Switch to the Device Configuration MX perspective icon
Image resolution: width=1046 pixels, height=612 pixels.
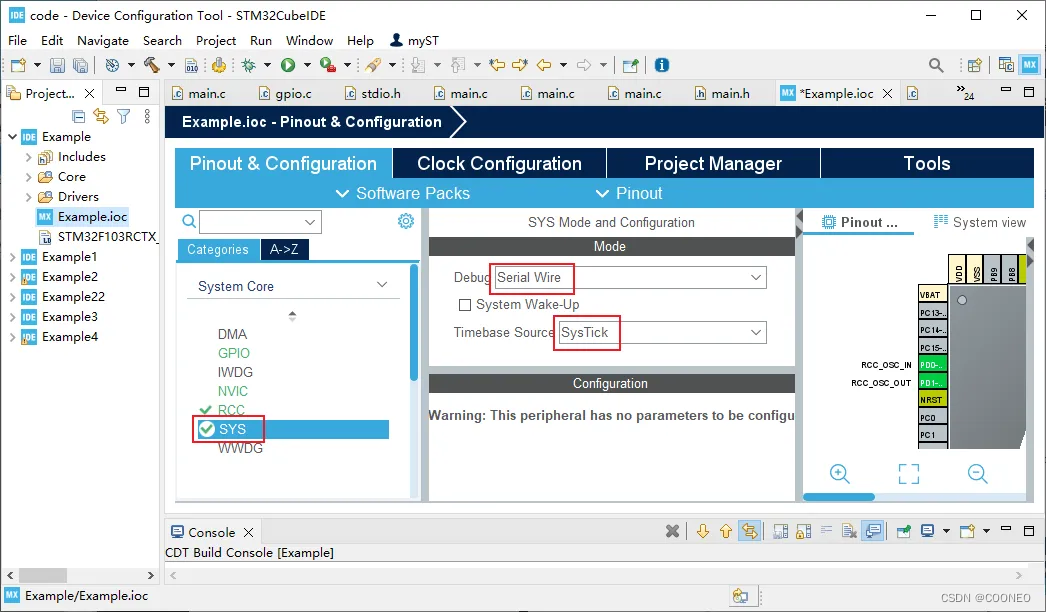[x=1029, y=65]
